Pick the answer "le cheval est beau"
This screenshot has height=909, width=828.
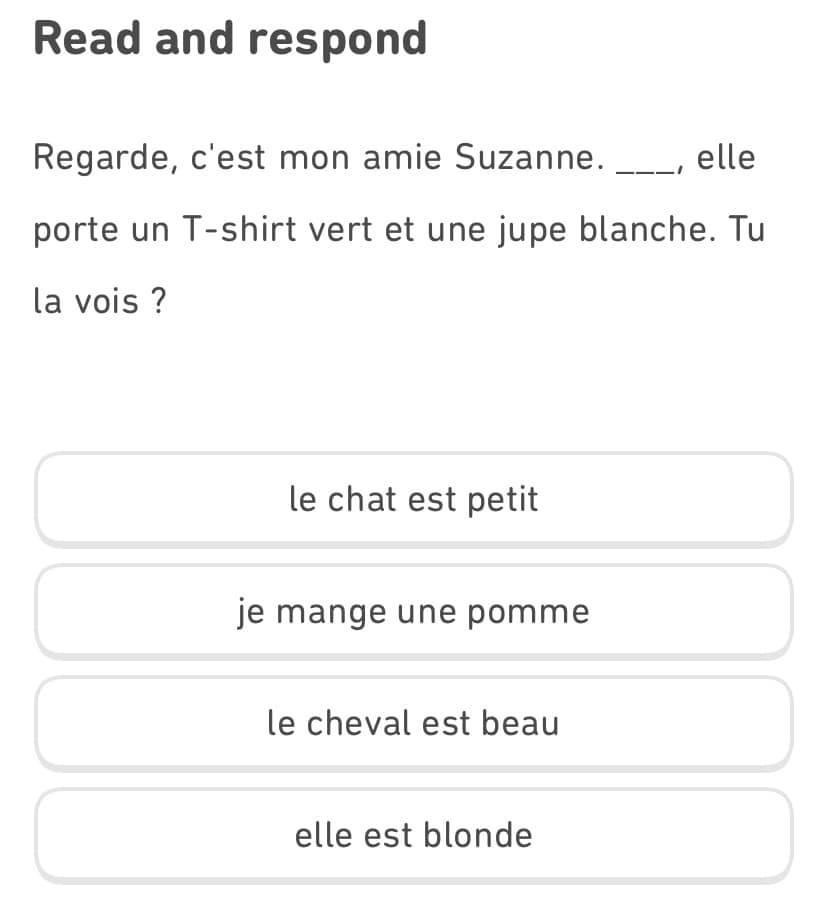tap(413, 723)
